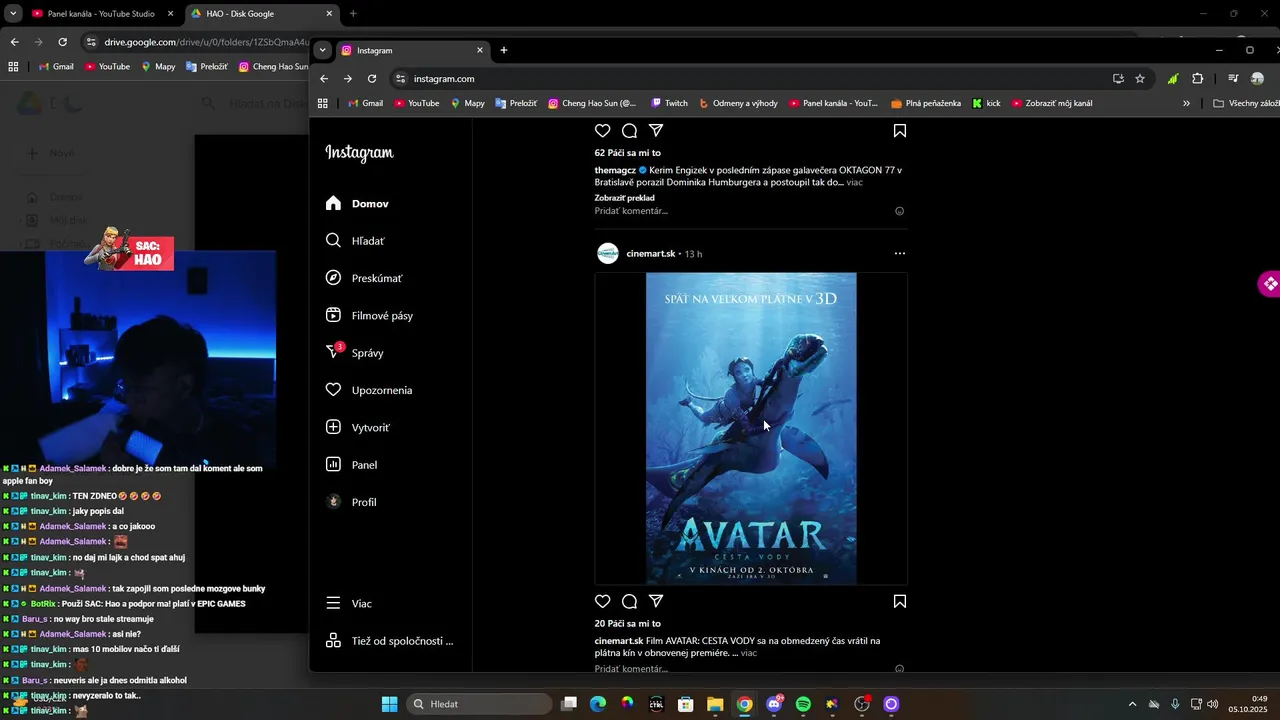Open Preskúmať explore page
This screenshot has height=720, width=1280.
tap(364, 278)
